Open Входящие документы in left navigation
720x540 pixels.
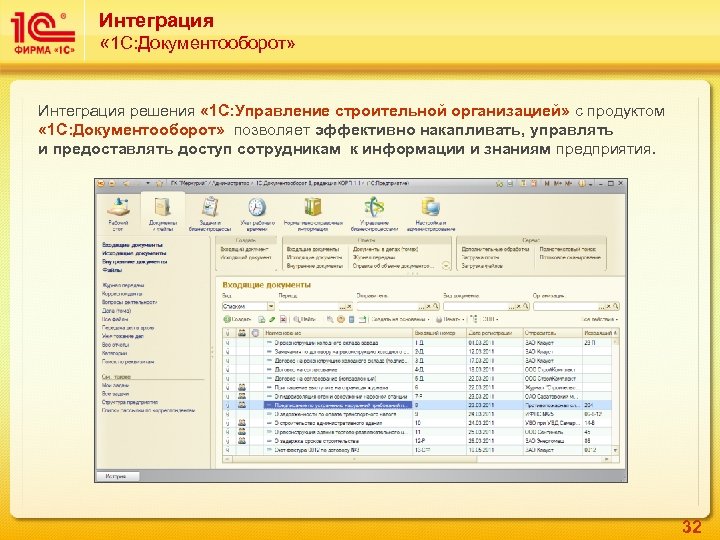click(132, 245)
